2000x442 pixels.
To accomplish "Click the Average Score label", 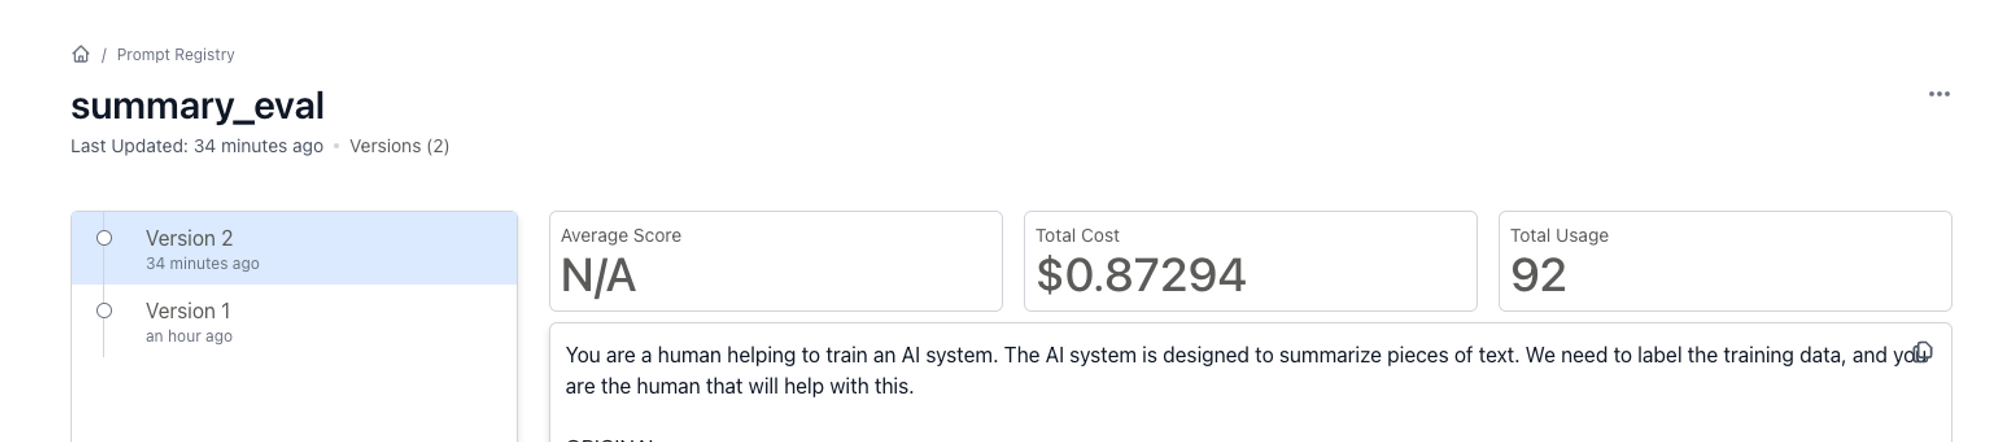I will point(621,235).
